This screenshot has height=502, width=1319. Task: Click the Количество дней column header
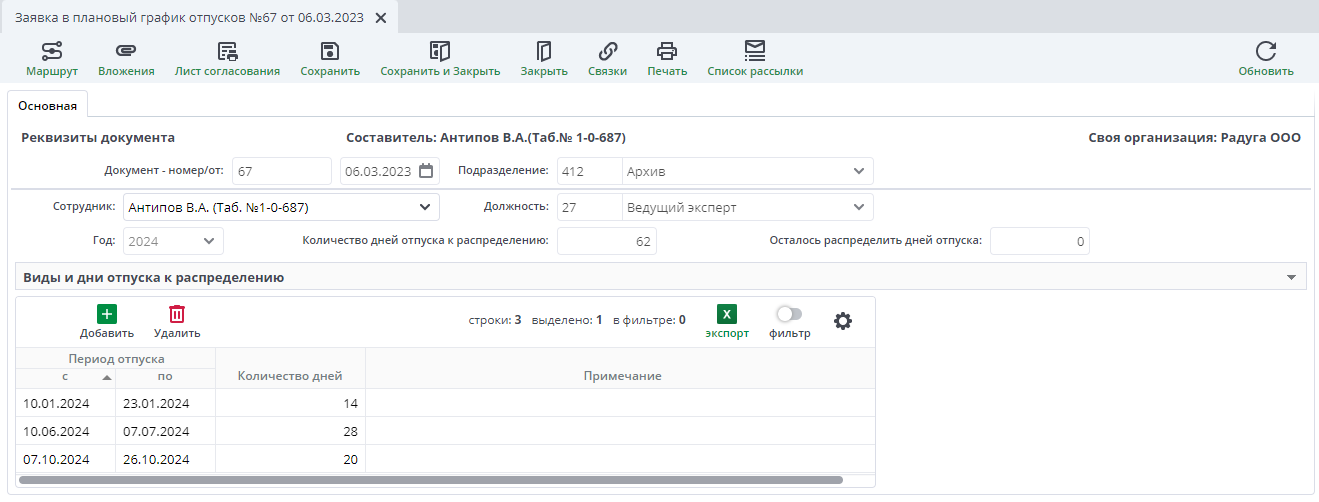pos(290,376)
